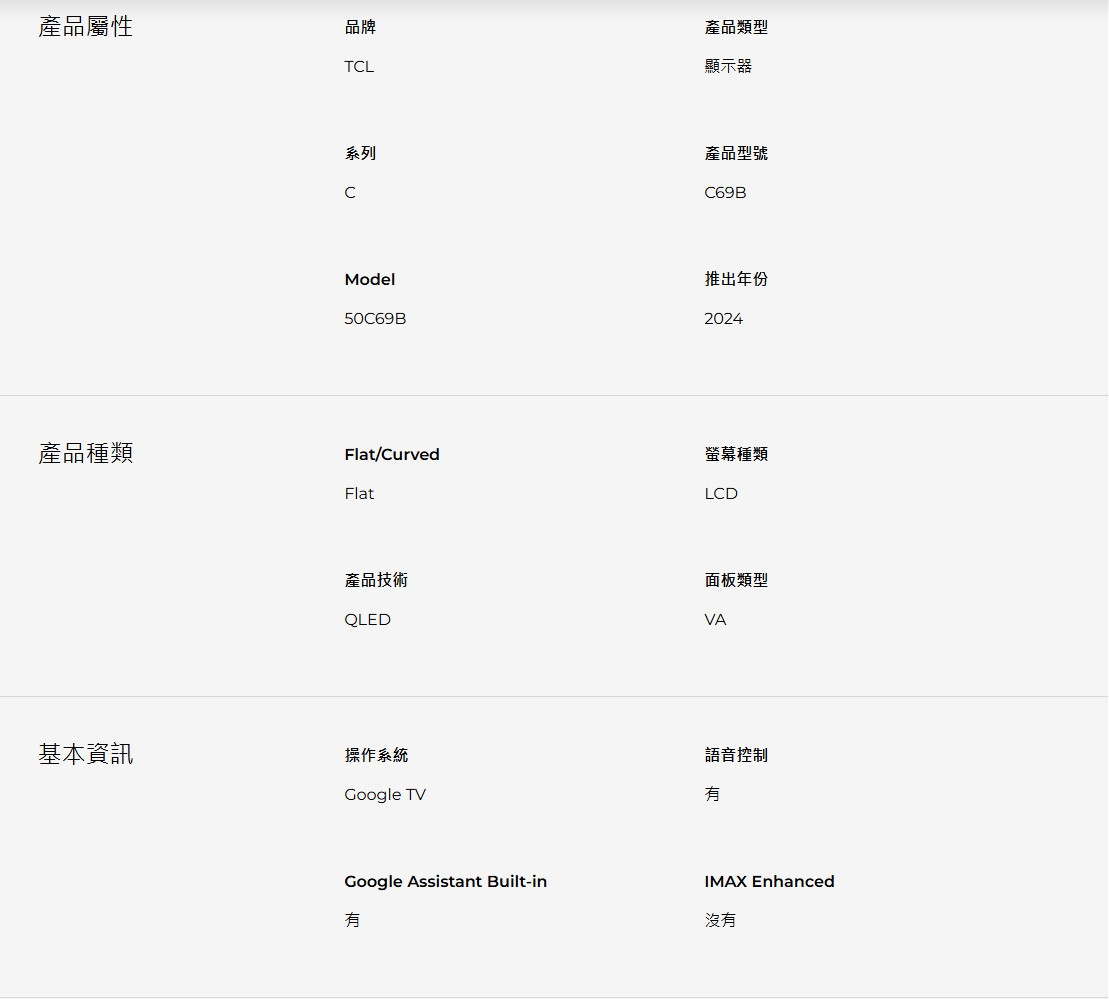Select the series value C
1109x999 pixels.
(350, 192)
